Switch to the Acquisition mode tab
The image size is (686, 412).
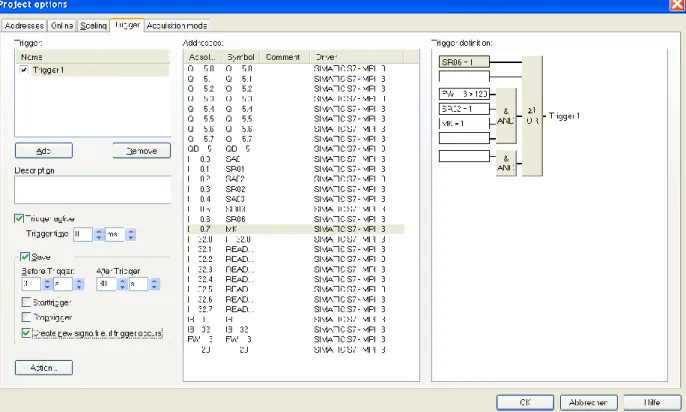point(177,26)
